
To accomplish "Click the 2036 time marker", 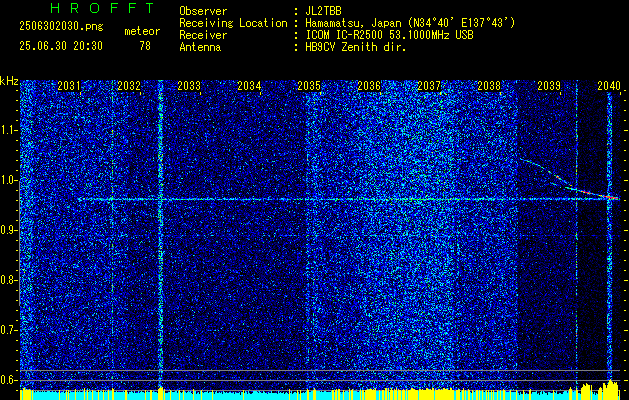I will click(x=369, y=85).
